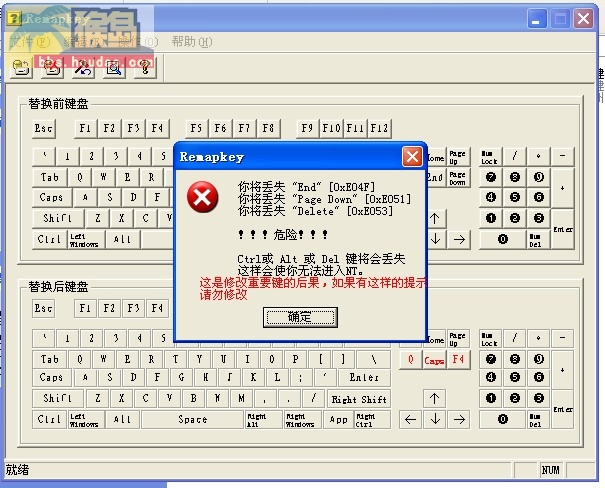605x488 pixels.
Task: Click the Right Alt key on lower keyboard
Action: (x=264, y=419)
